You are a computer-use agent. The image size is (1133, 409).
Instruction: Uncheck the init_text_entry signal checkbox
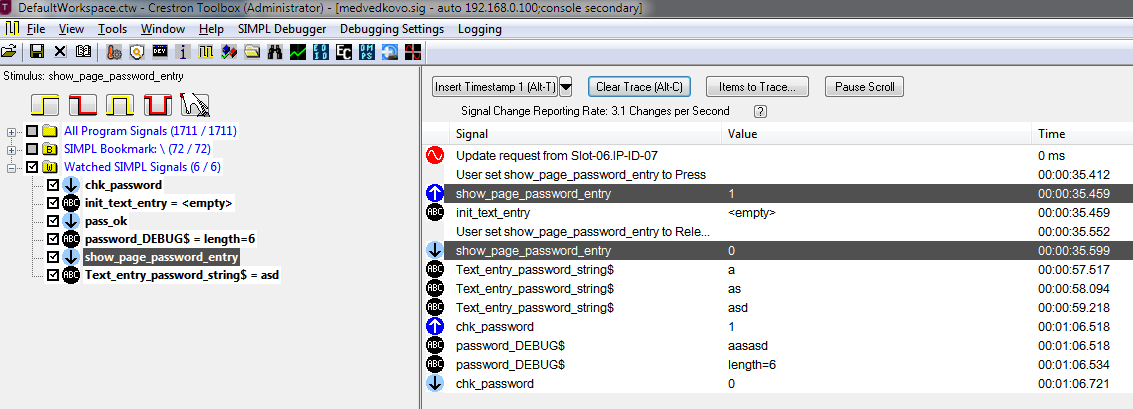pyautogui.click(x=53, y=203)
